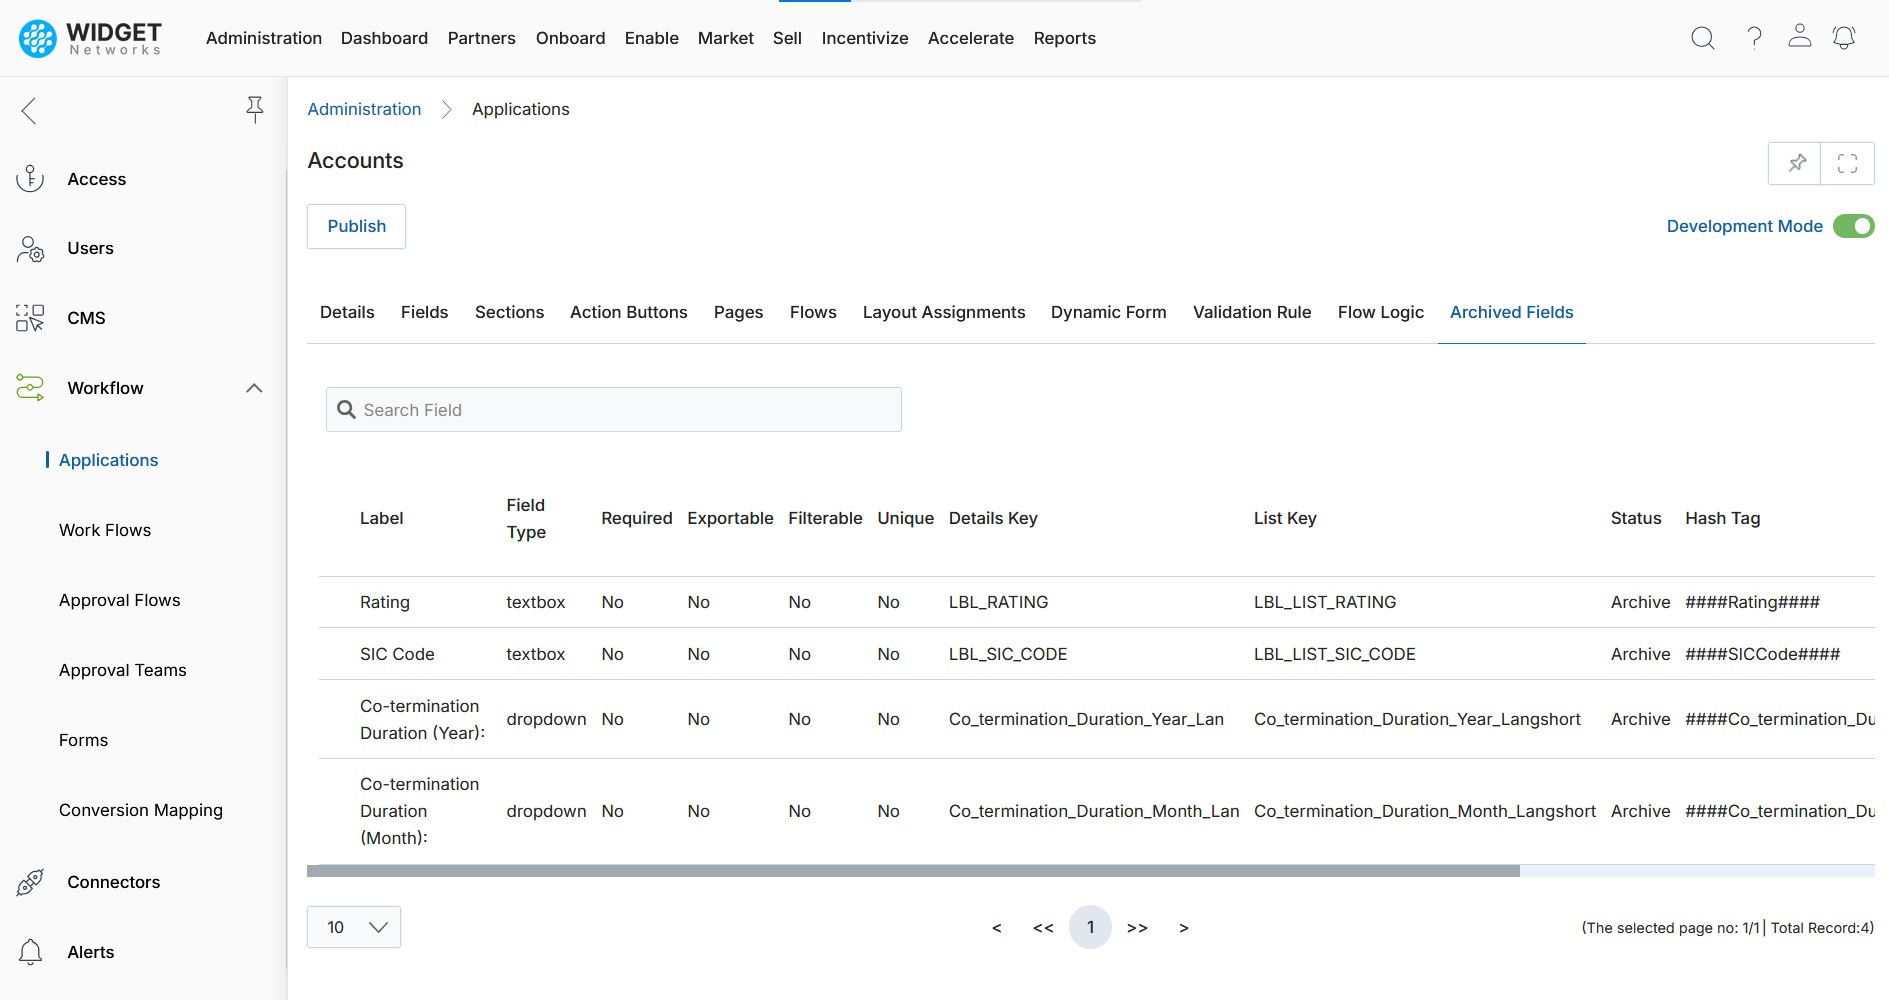Switch to the Dynamic Form tab
The width and height of the screenshot is (1889, 1000).
coord(1108,312)
